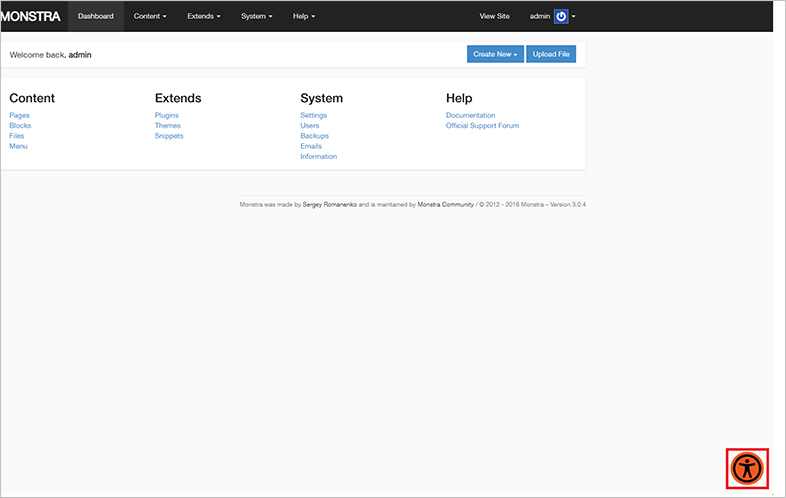Open the Documentation help link

[470, 115]
